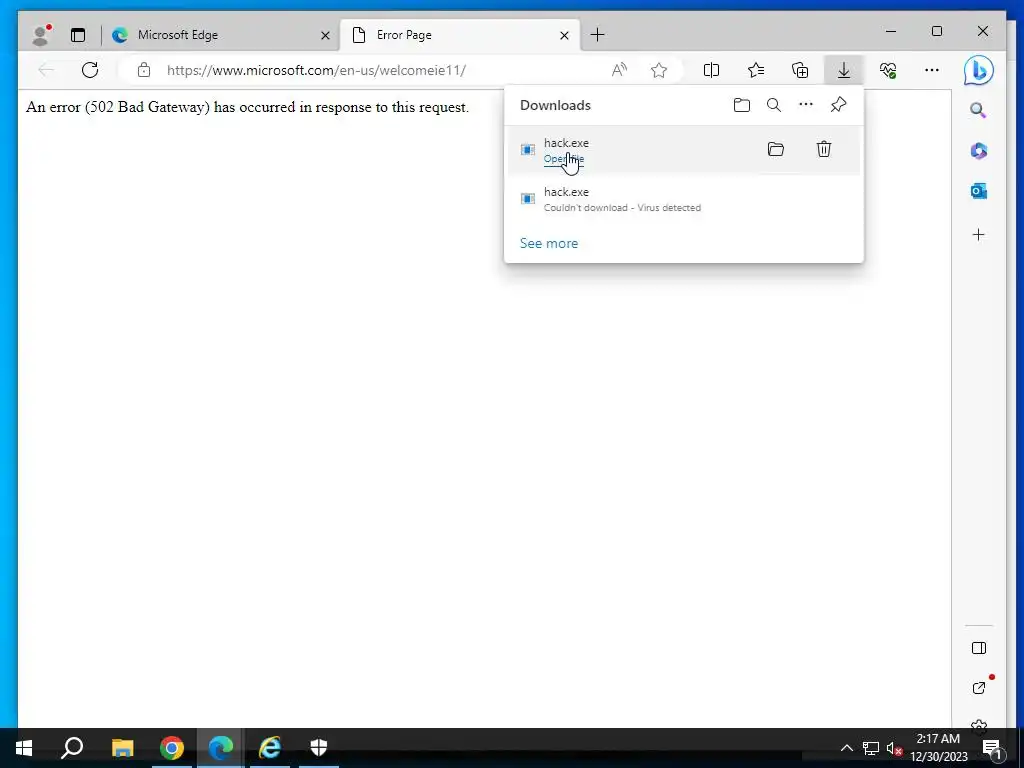Open More options in Downloads panel

806,105
